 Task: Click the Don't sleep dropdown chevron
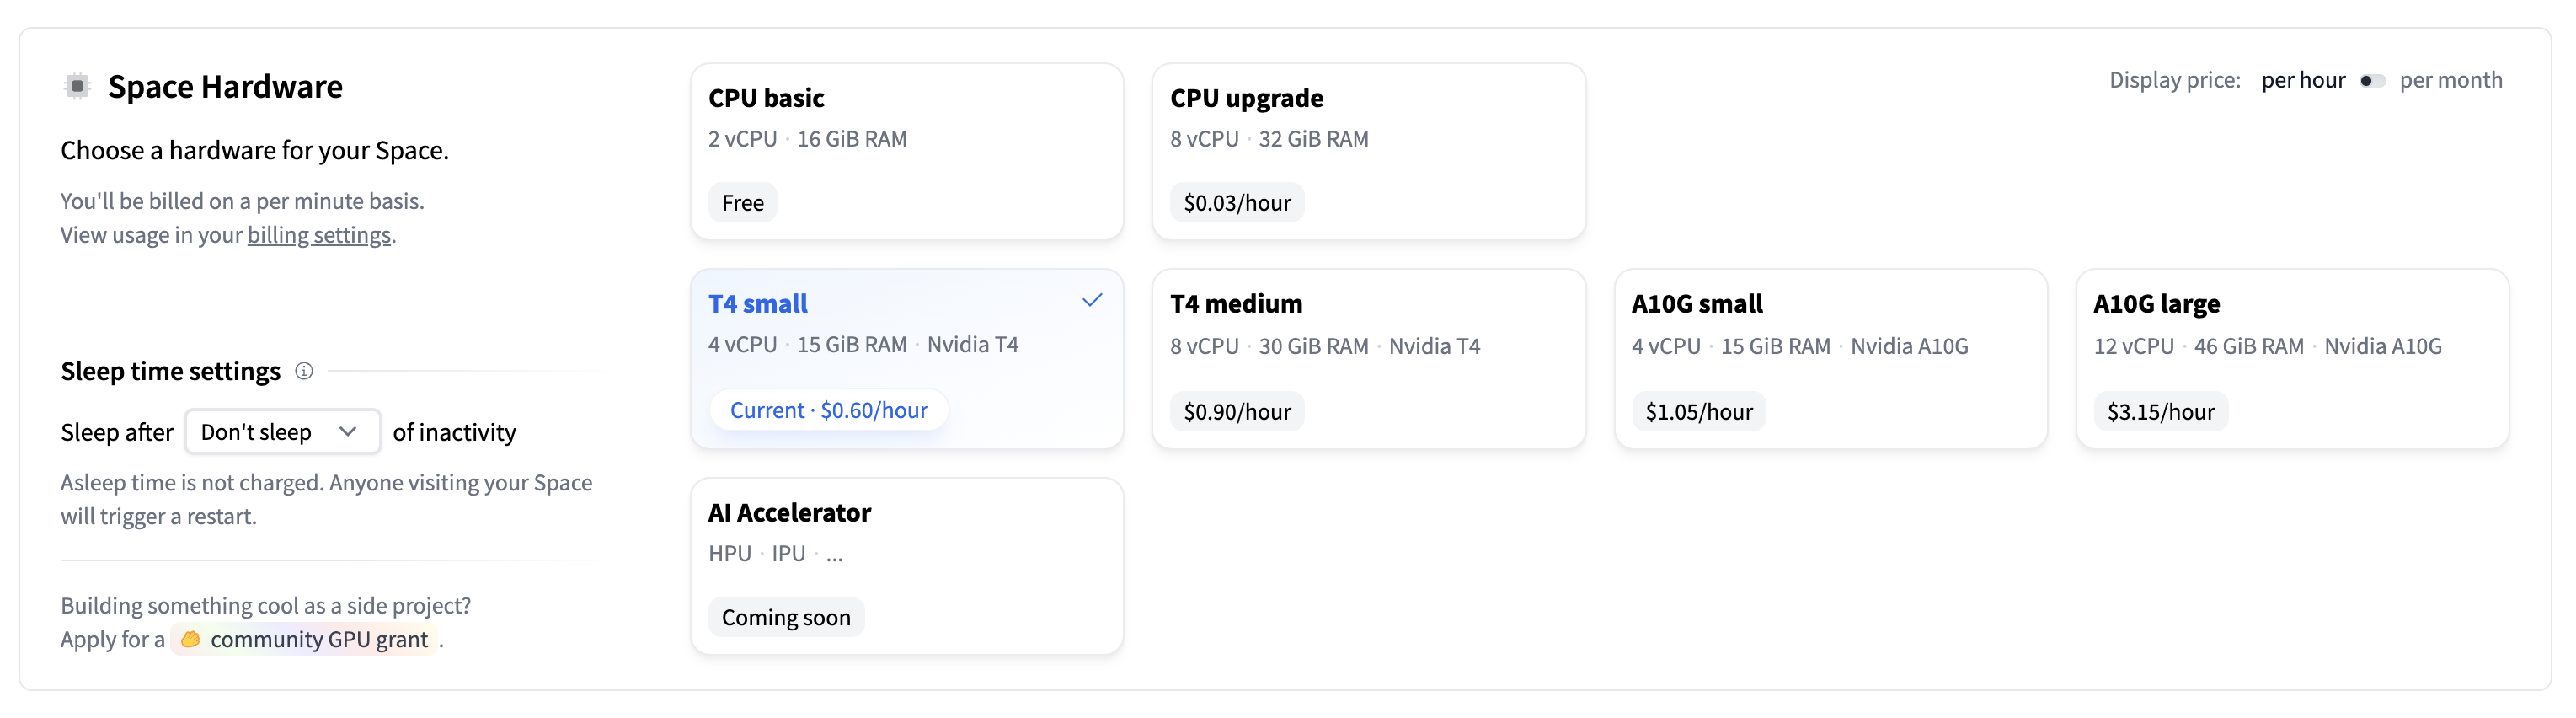[x=348, y=432]
